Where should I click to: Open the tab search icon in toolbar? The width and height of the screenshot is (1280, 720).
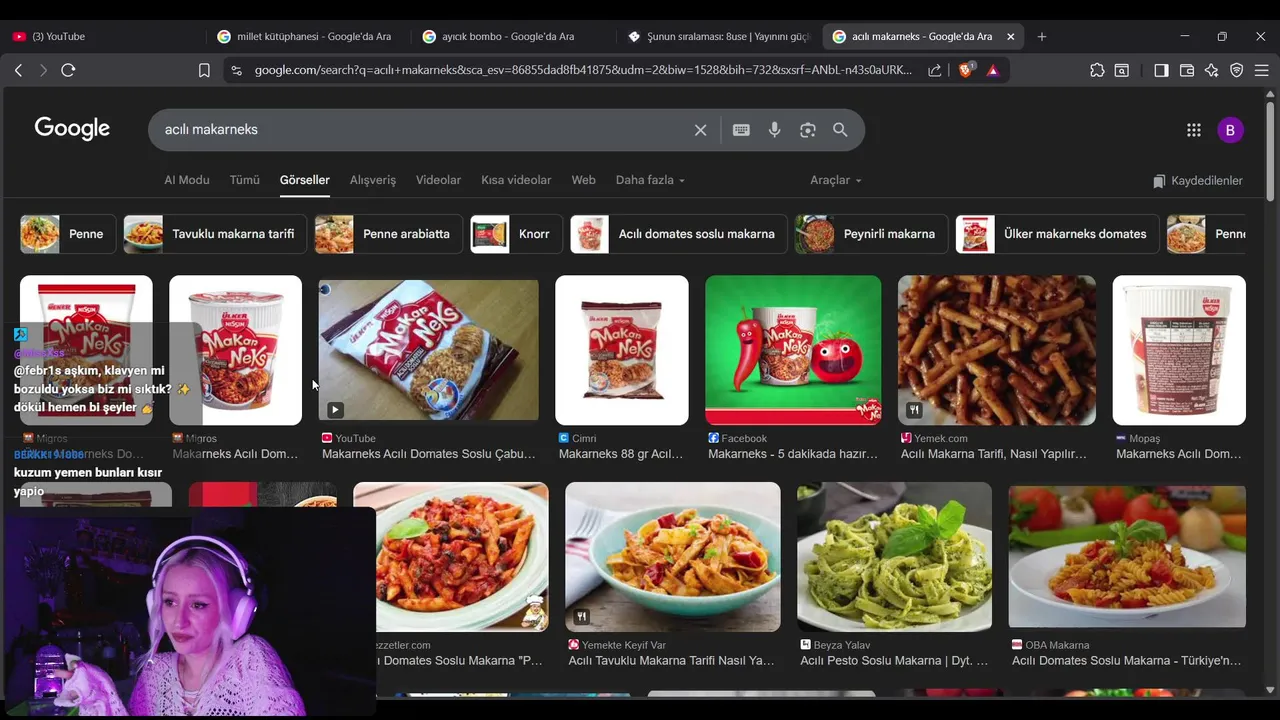pyautogui.click(x=1122, y=70)
